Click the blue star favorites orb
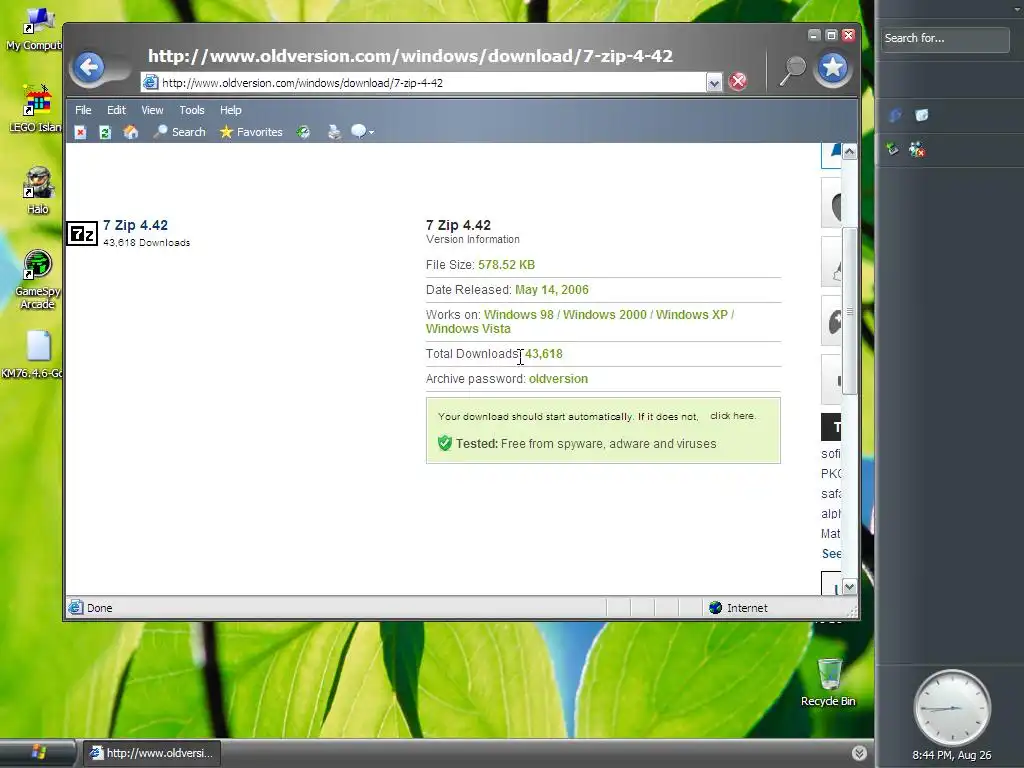Image resolution: width=1024 pixels, height=768 pixels. [x=833, y=68]
